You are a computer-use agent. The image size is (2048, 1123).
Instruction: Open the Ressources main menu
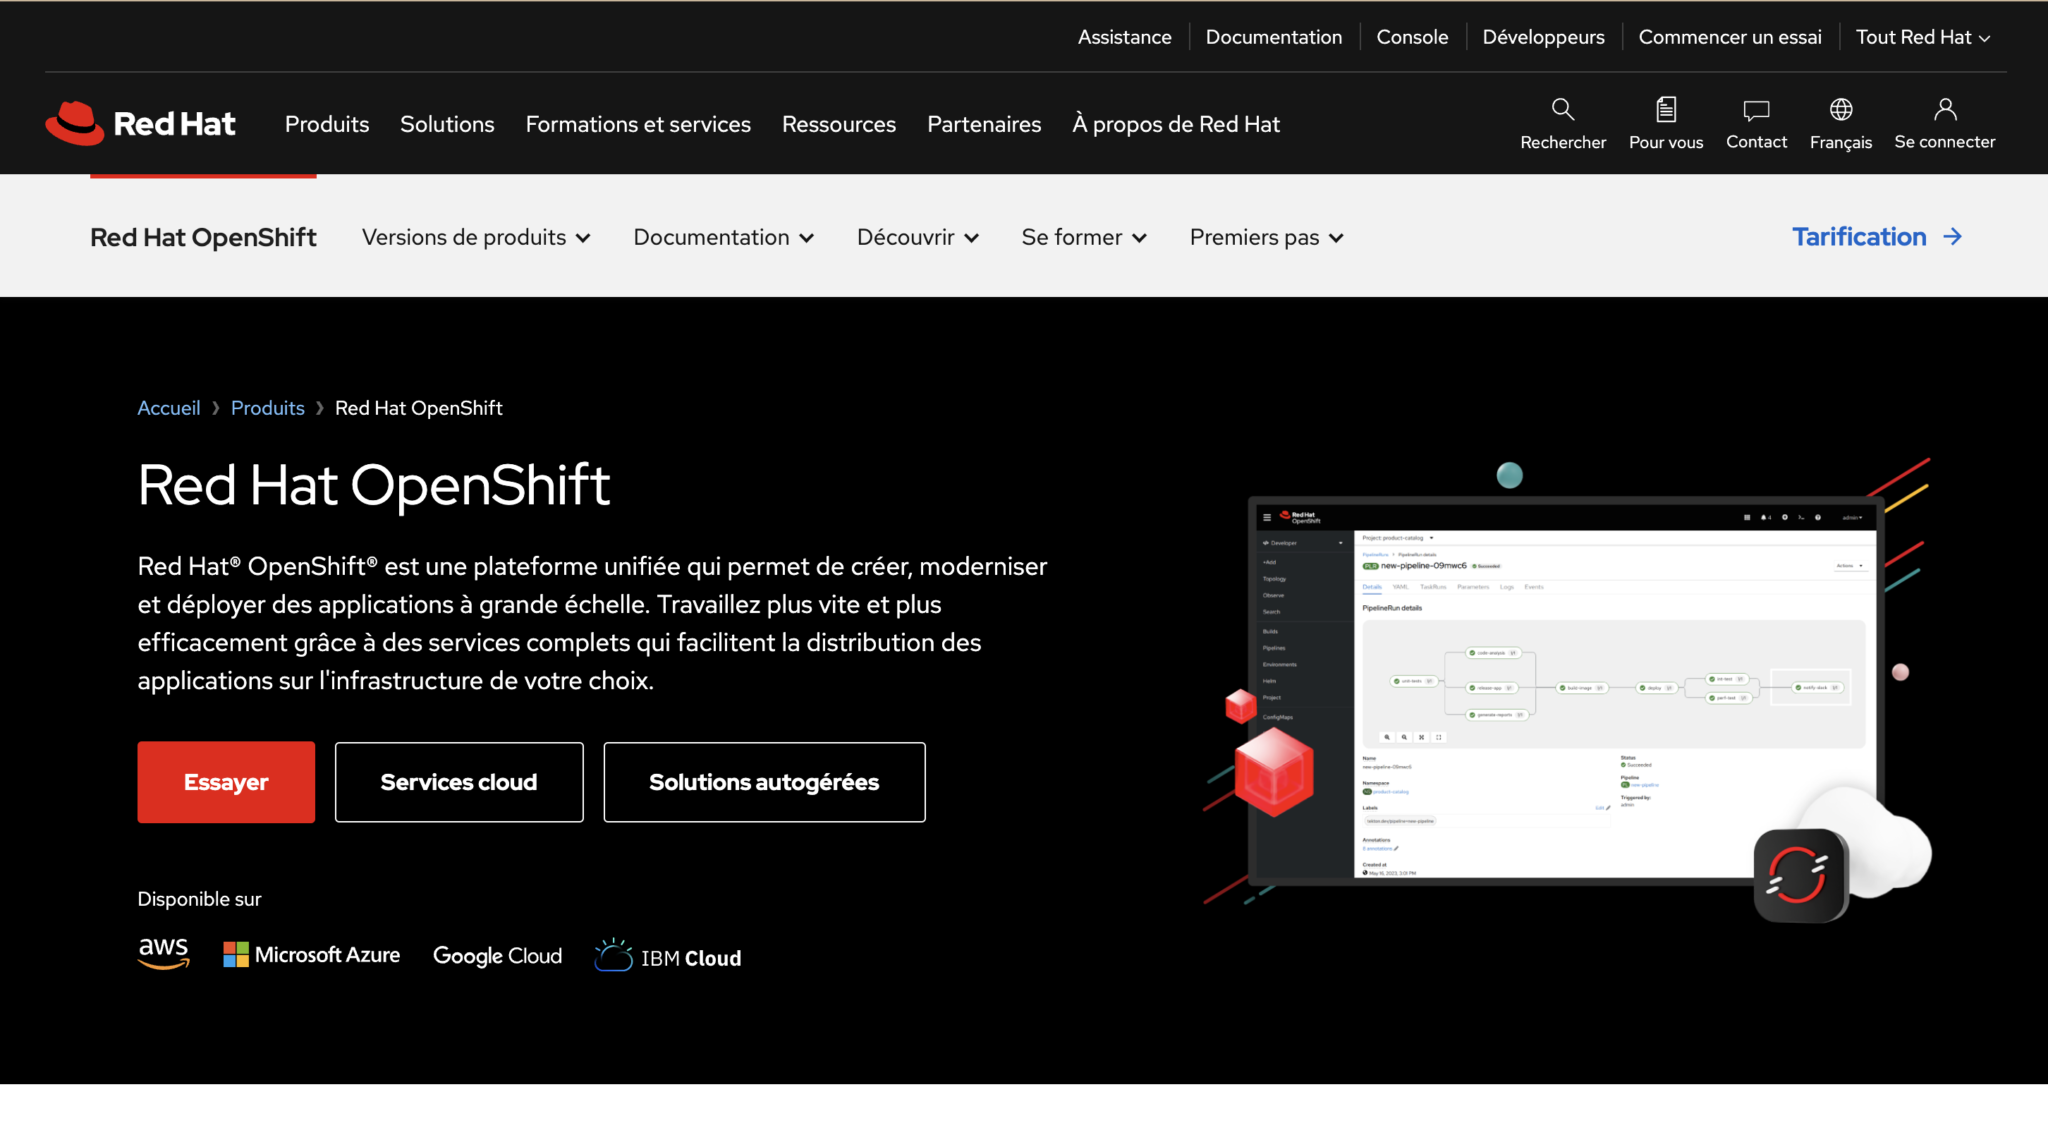pyautogui.click(x=839, y=124)
